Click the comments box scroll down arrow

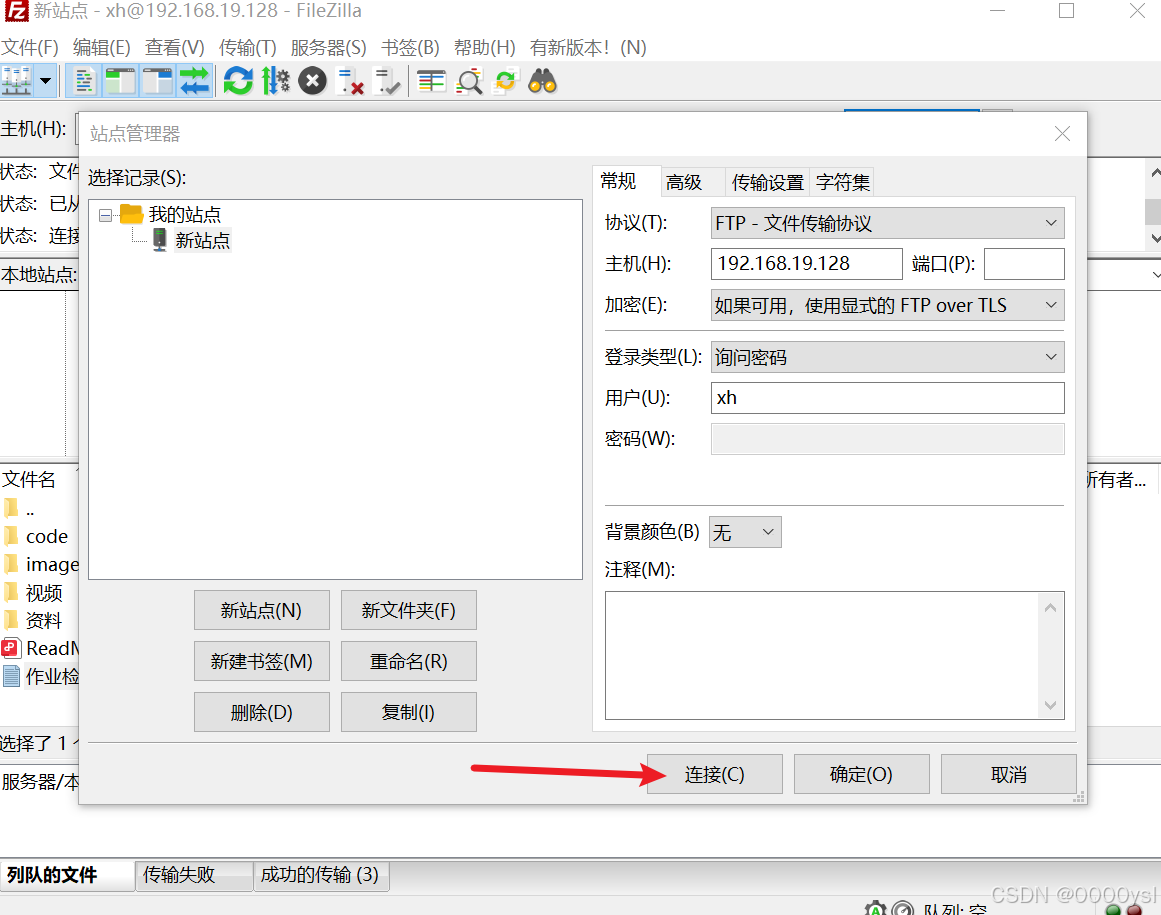tap(1050, 705)
